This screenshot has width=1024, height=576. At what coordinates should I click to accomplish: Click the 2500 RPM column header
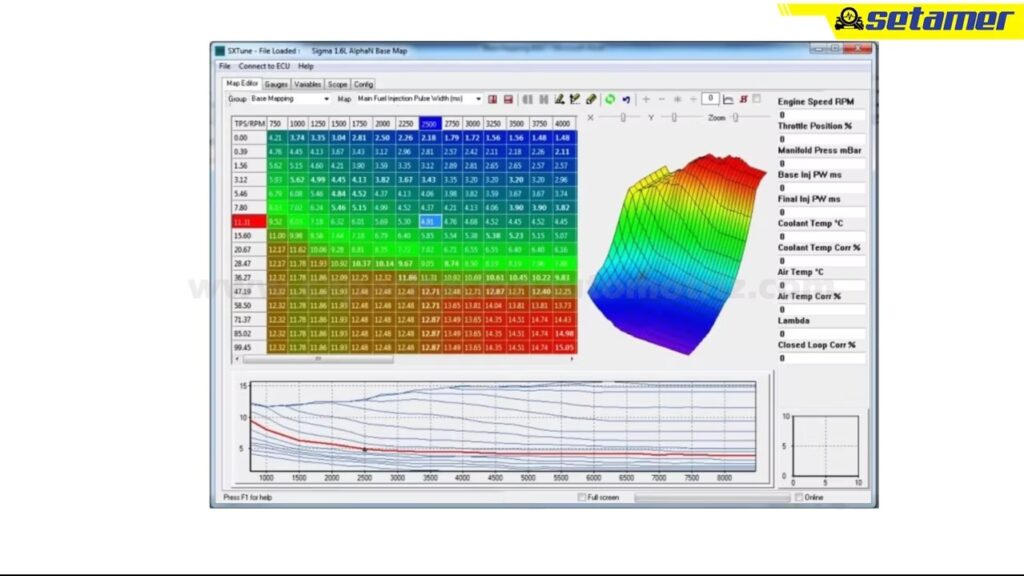click(x=428, y=123)
